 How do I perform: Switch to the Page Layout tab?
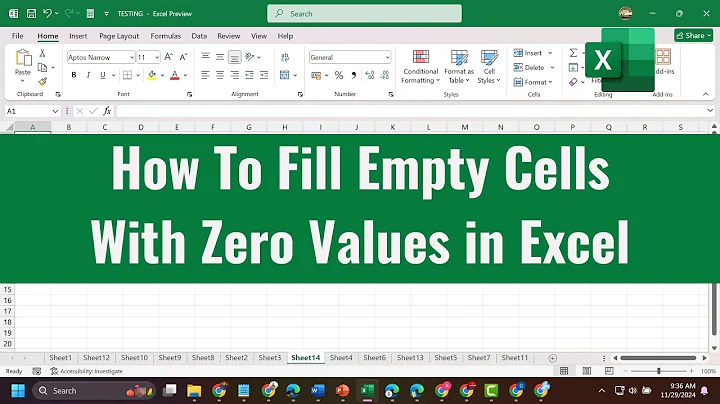click(119, 36)
